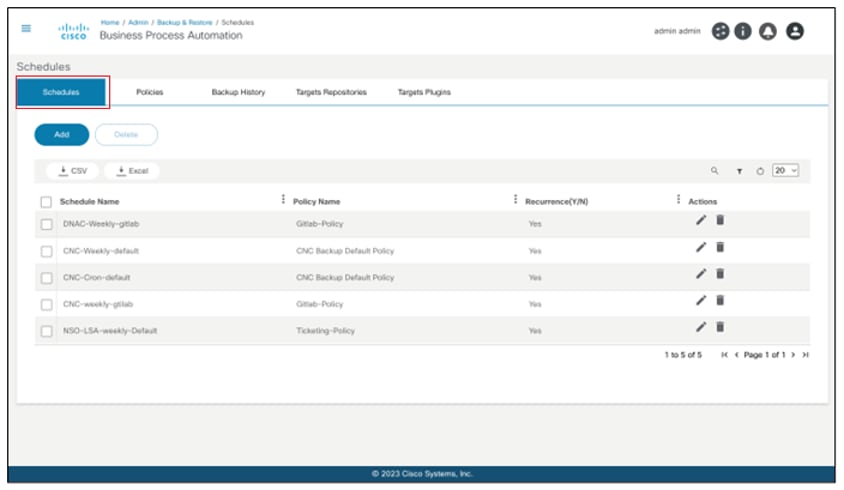Viewport: 844px width, 490px height.
Task: Open the hamburger navigation menu
Action: 26,29
